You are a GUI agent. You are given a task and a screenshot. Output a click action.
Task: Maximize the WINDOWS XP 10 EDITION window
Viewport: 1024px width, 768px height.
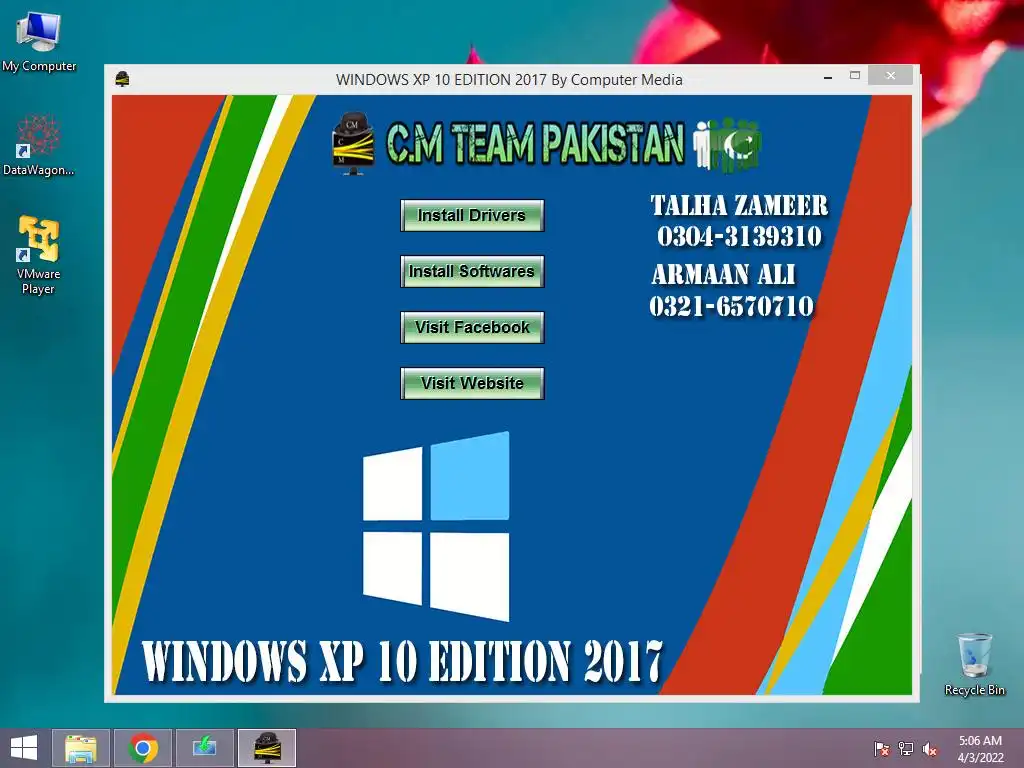[x=855, y=76]
